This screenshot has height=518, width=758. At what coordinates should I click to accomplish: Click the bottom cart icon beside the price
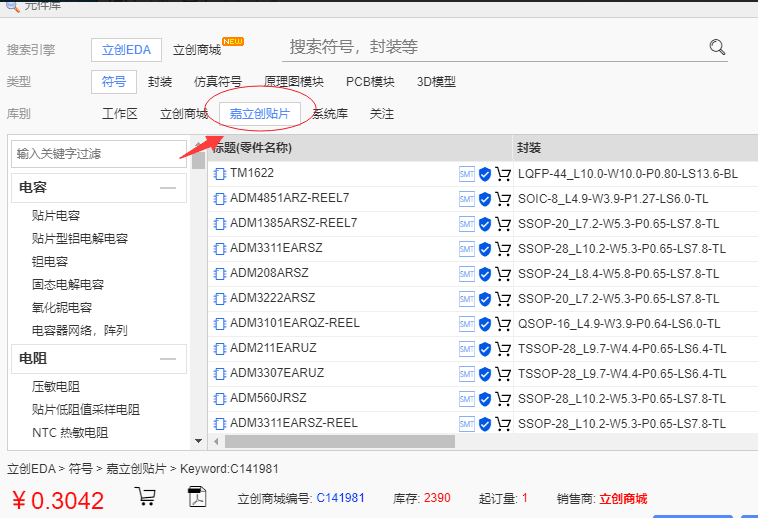[x=145, y=497]
